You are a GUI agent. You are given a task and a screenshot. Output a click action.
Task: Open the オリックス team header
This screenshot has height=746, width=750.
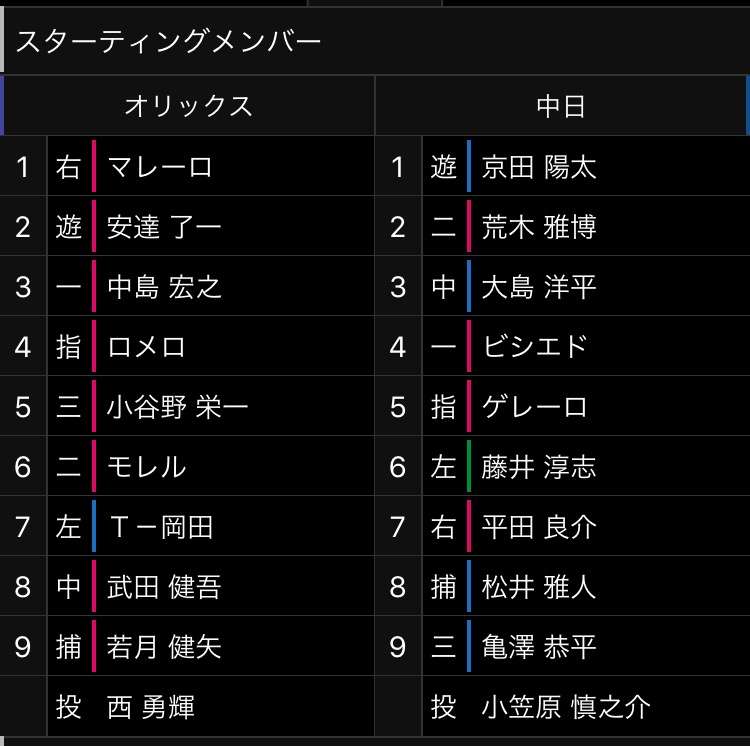[x=188, y=106]
